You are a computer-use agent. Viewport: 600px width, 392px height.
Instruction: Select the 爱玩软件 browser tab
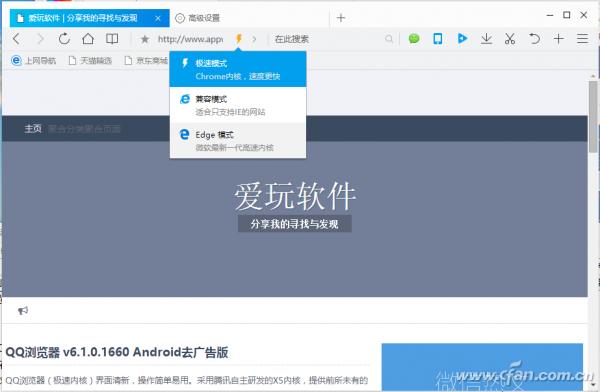(90, 18)
